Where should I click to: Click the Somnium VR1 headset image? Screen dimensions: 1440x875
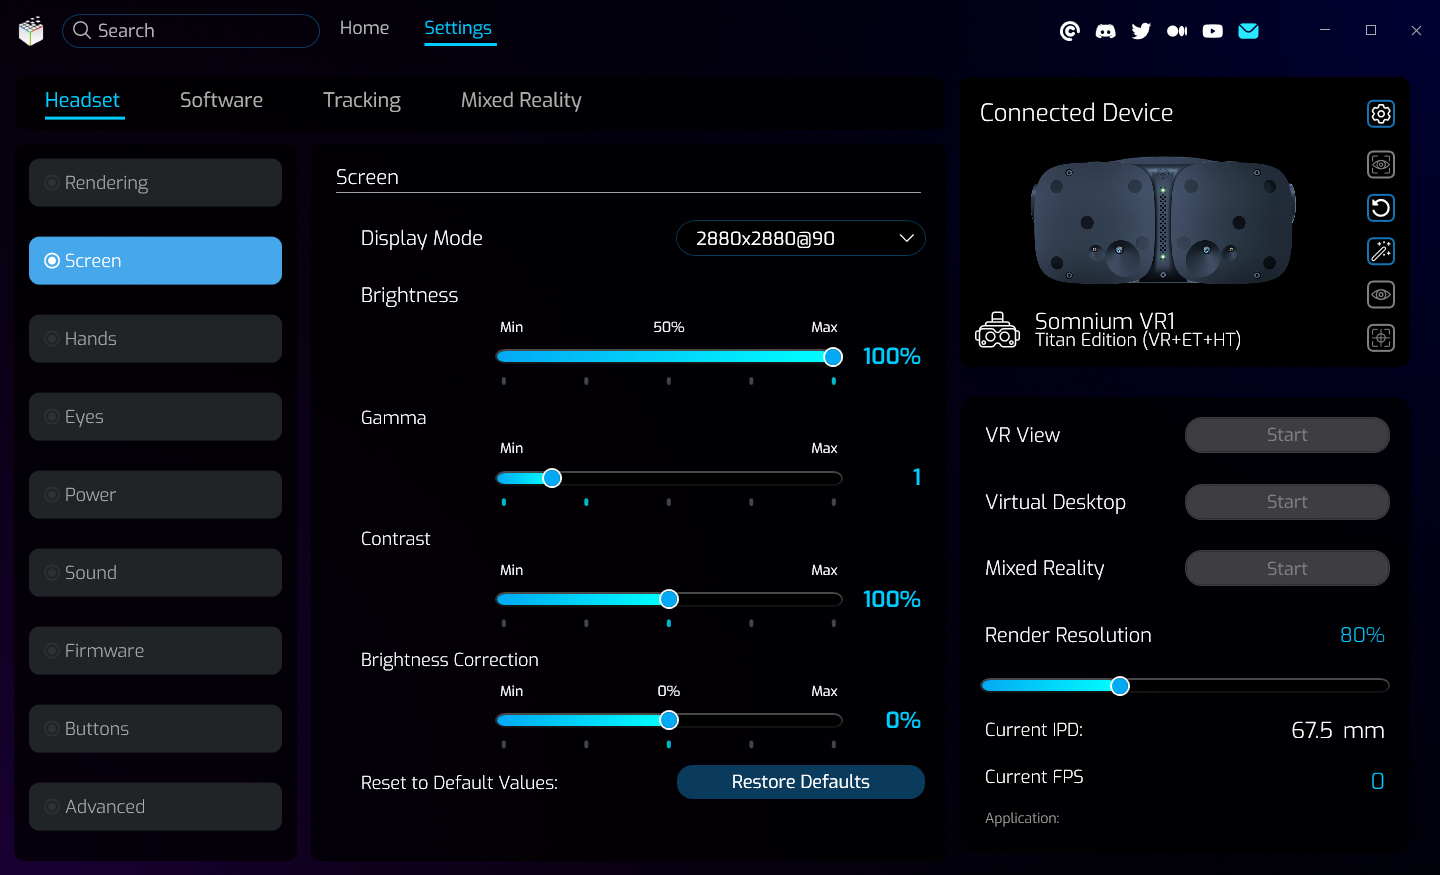click(1163, 221)
